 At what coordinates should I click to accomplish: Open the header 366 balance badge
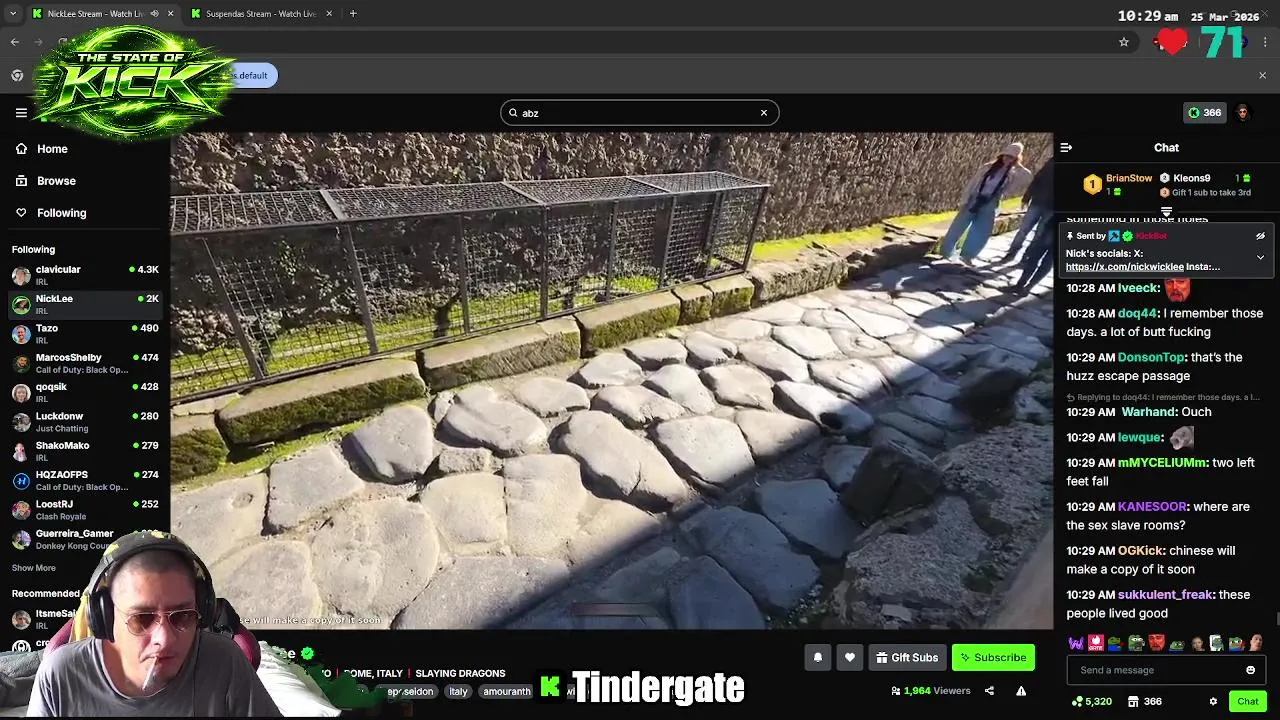[1205, 113]
